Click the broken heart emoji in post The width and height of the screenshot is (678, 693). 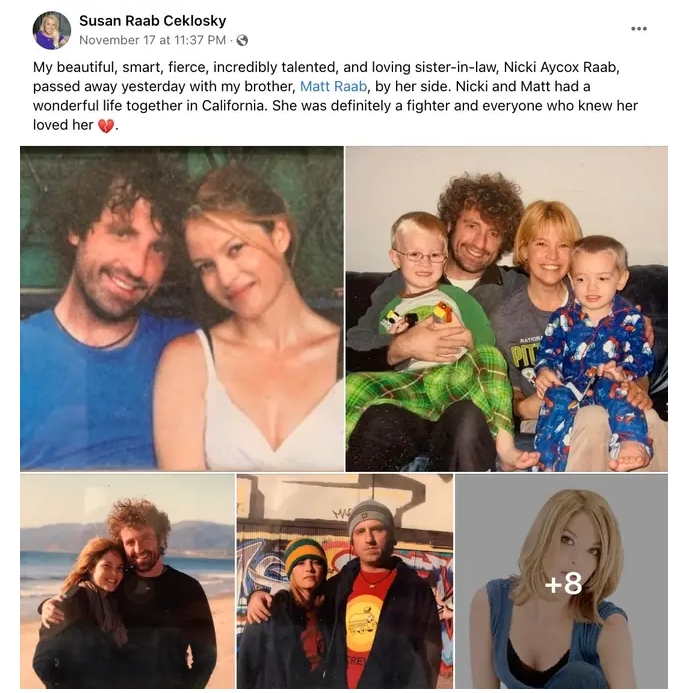(x=105, y=126)
